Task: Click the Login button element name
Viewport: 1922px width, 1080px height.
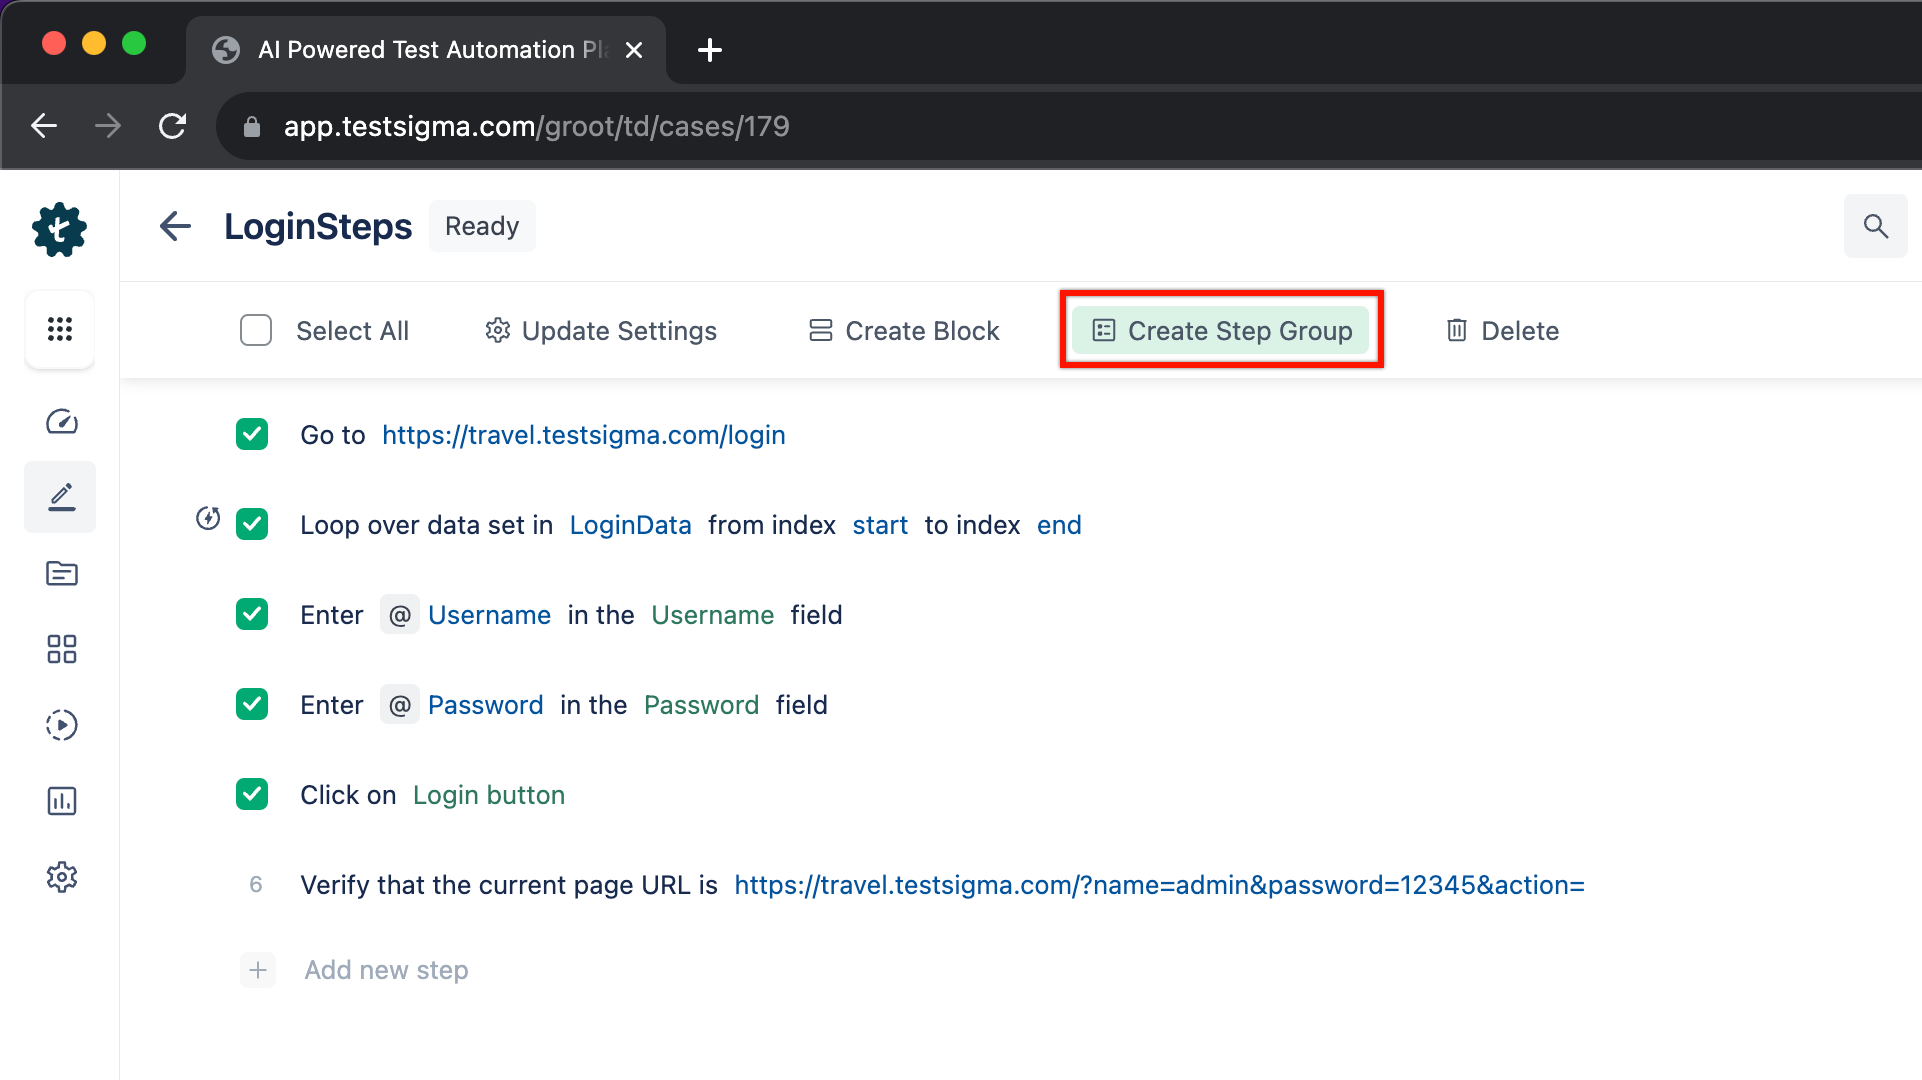Action: pyautogui.click(x=489, y=795)
